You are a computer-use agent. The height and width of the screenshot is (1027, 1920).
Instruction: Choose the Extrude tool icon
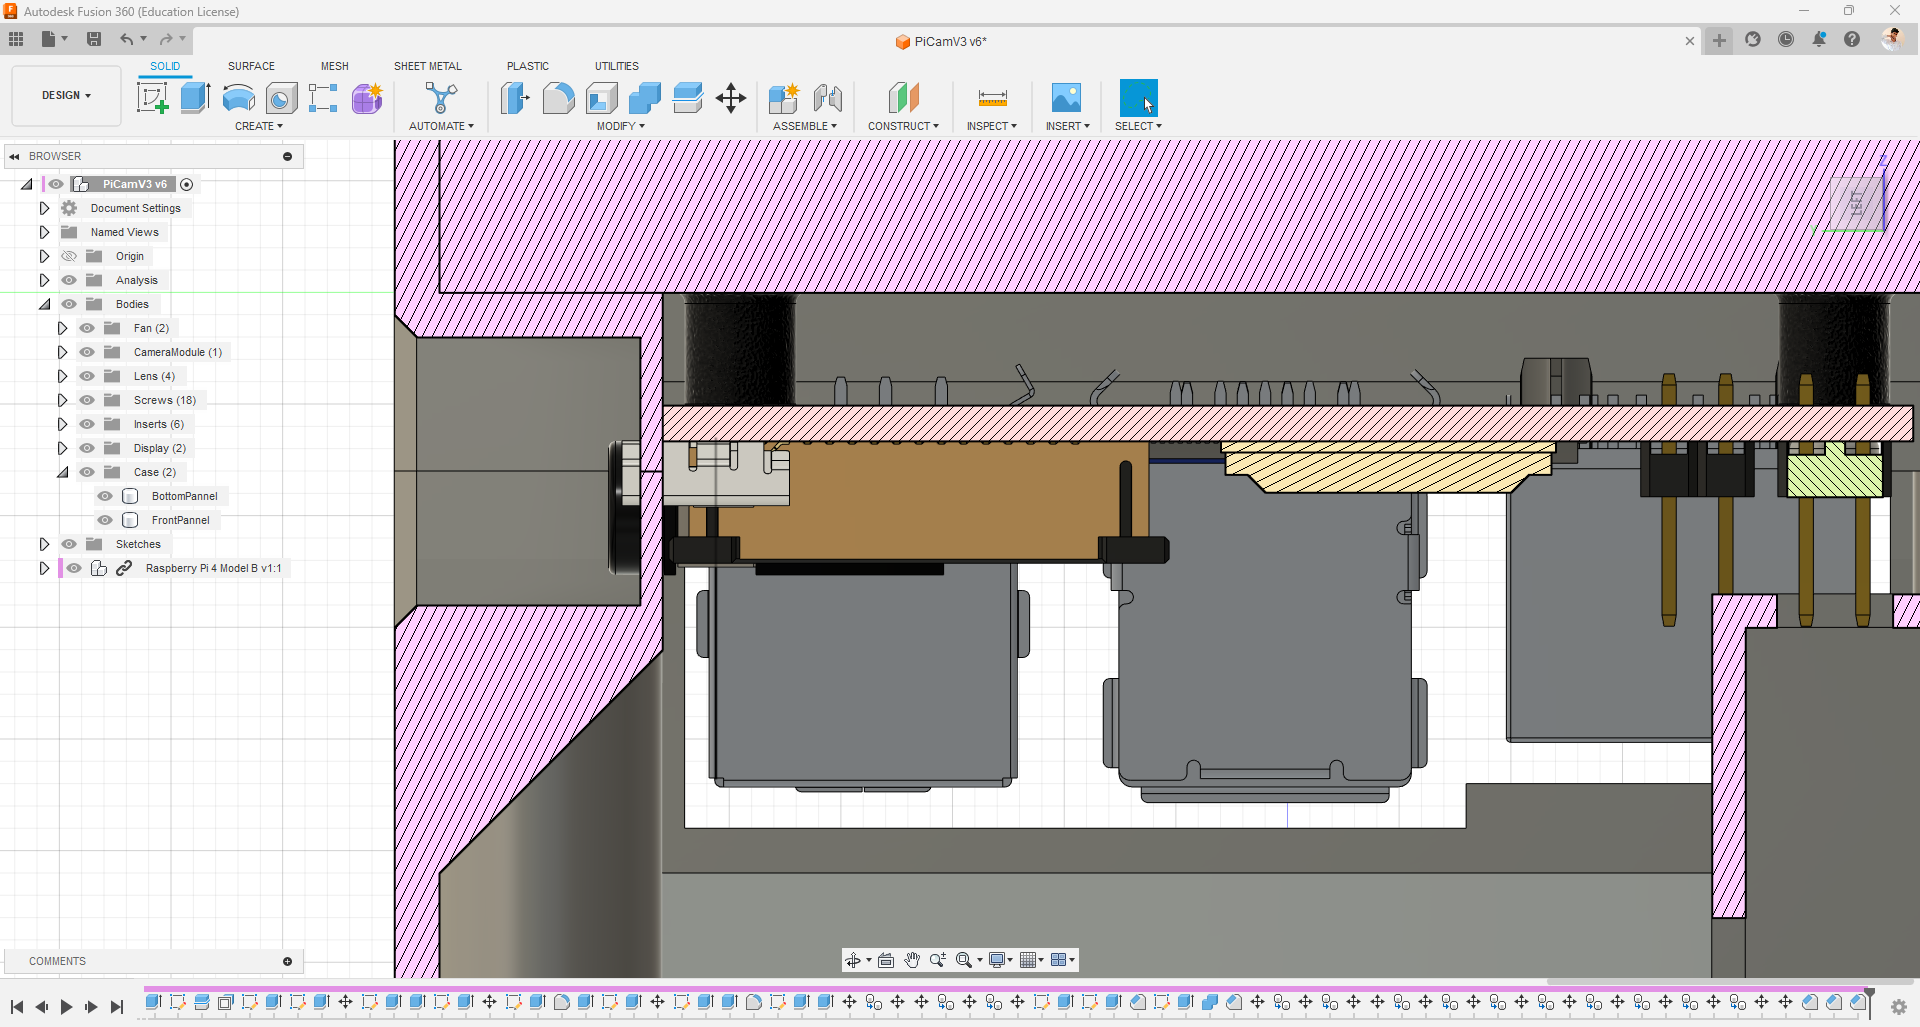coord(195,98)
